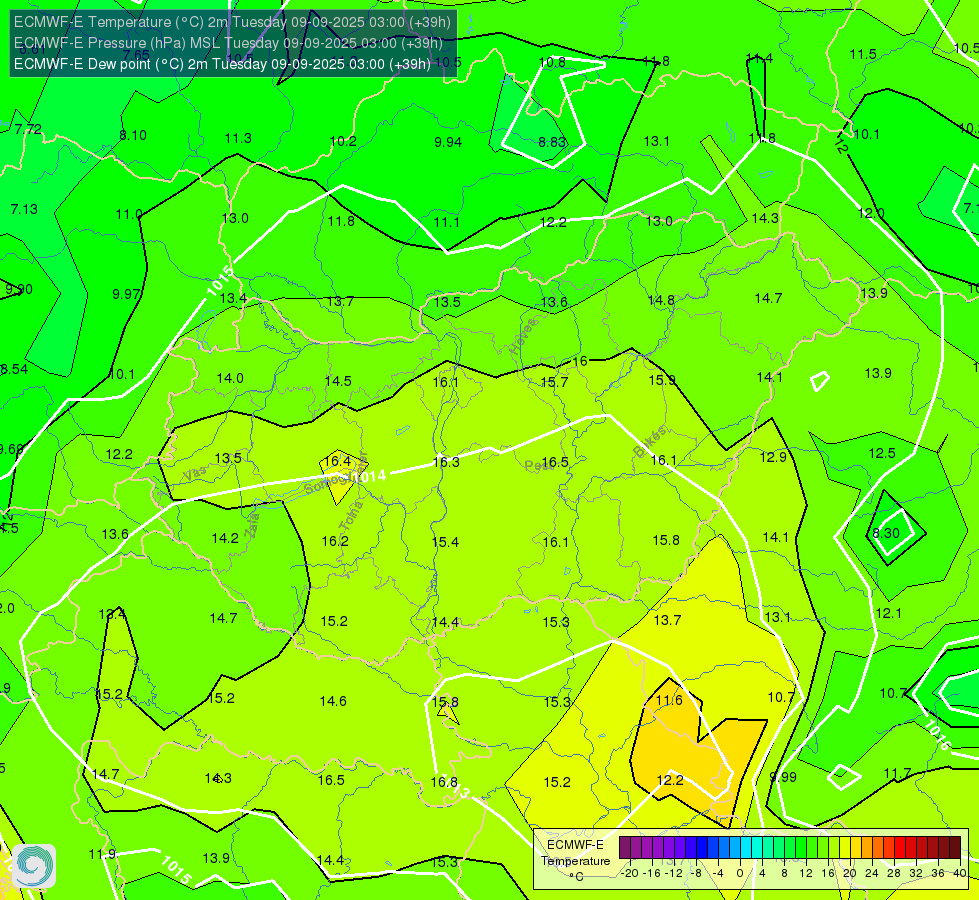
Task: Click the 11.7 temperature value
Action: [897, 774]
